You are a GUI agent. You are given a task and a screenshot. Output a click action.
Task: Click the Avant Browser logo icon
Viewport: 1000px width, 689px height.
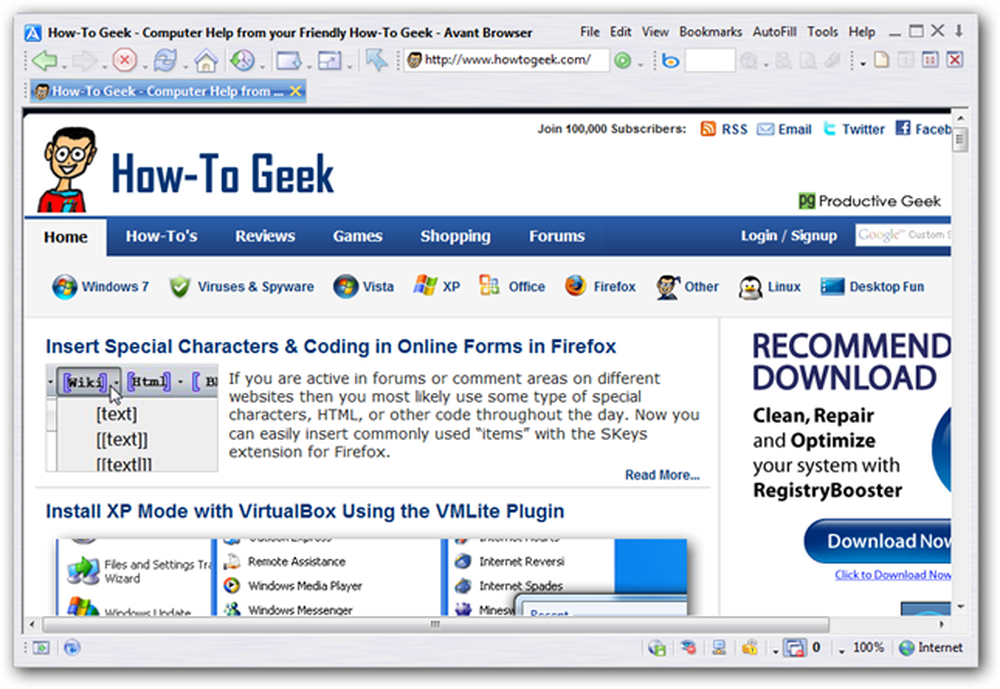point(33,33)
